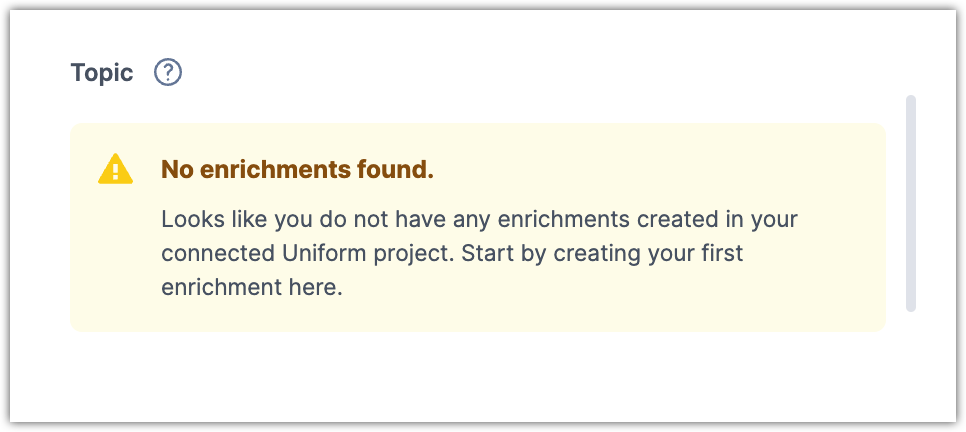Click the vertical scrollbar on the right

[x=910, y=203]
